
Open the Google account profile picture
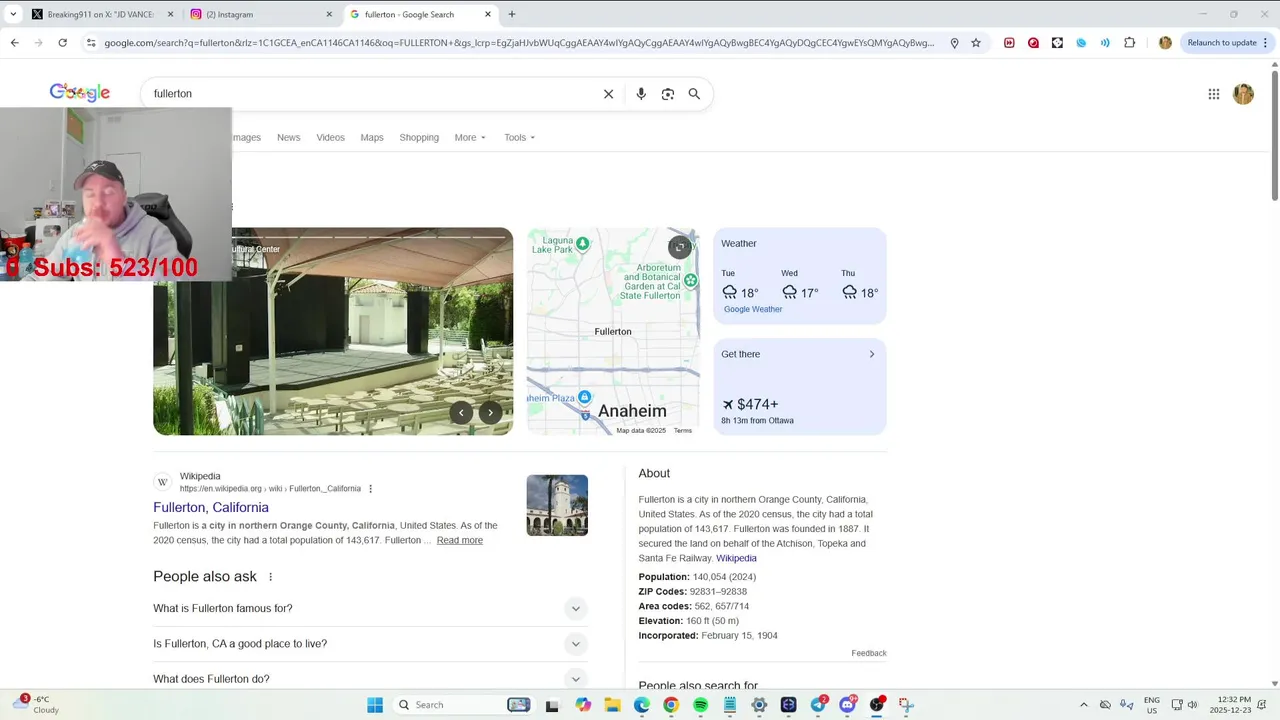pos(1243,94)
